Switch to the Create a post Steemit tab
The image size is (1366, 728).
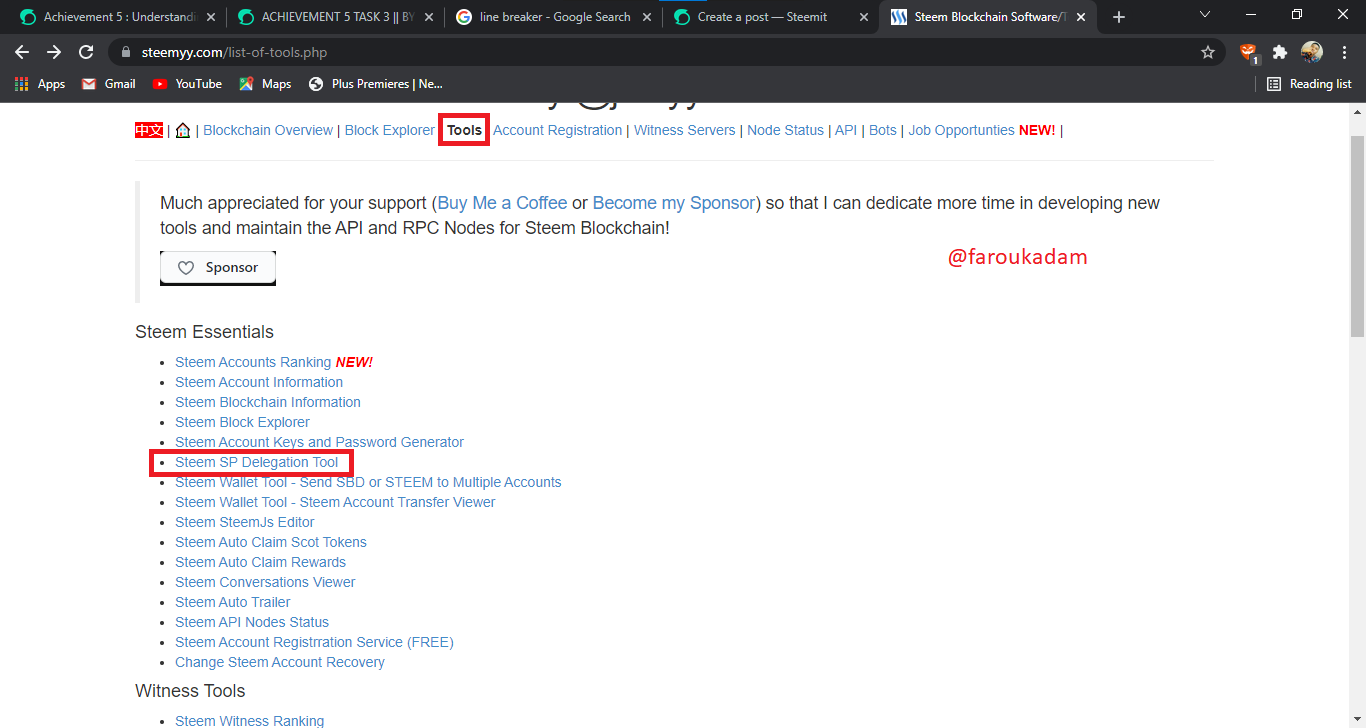[x=770, y=17]
